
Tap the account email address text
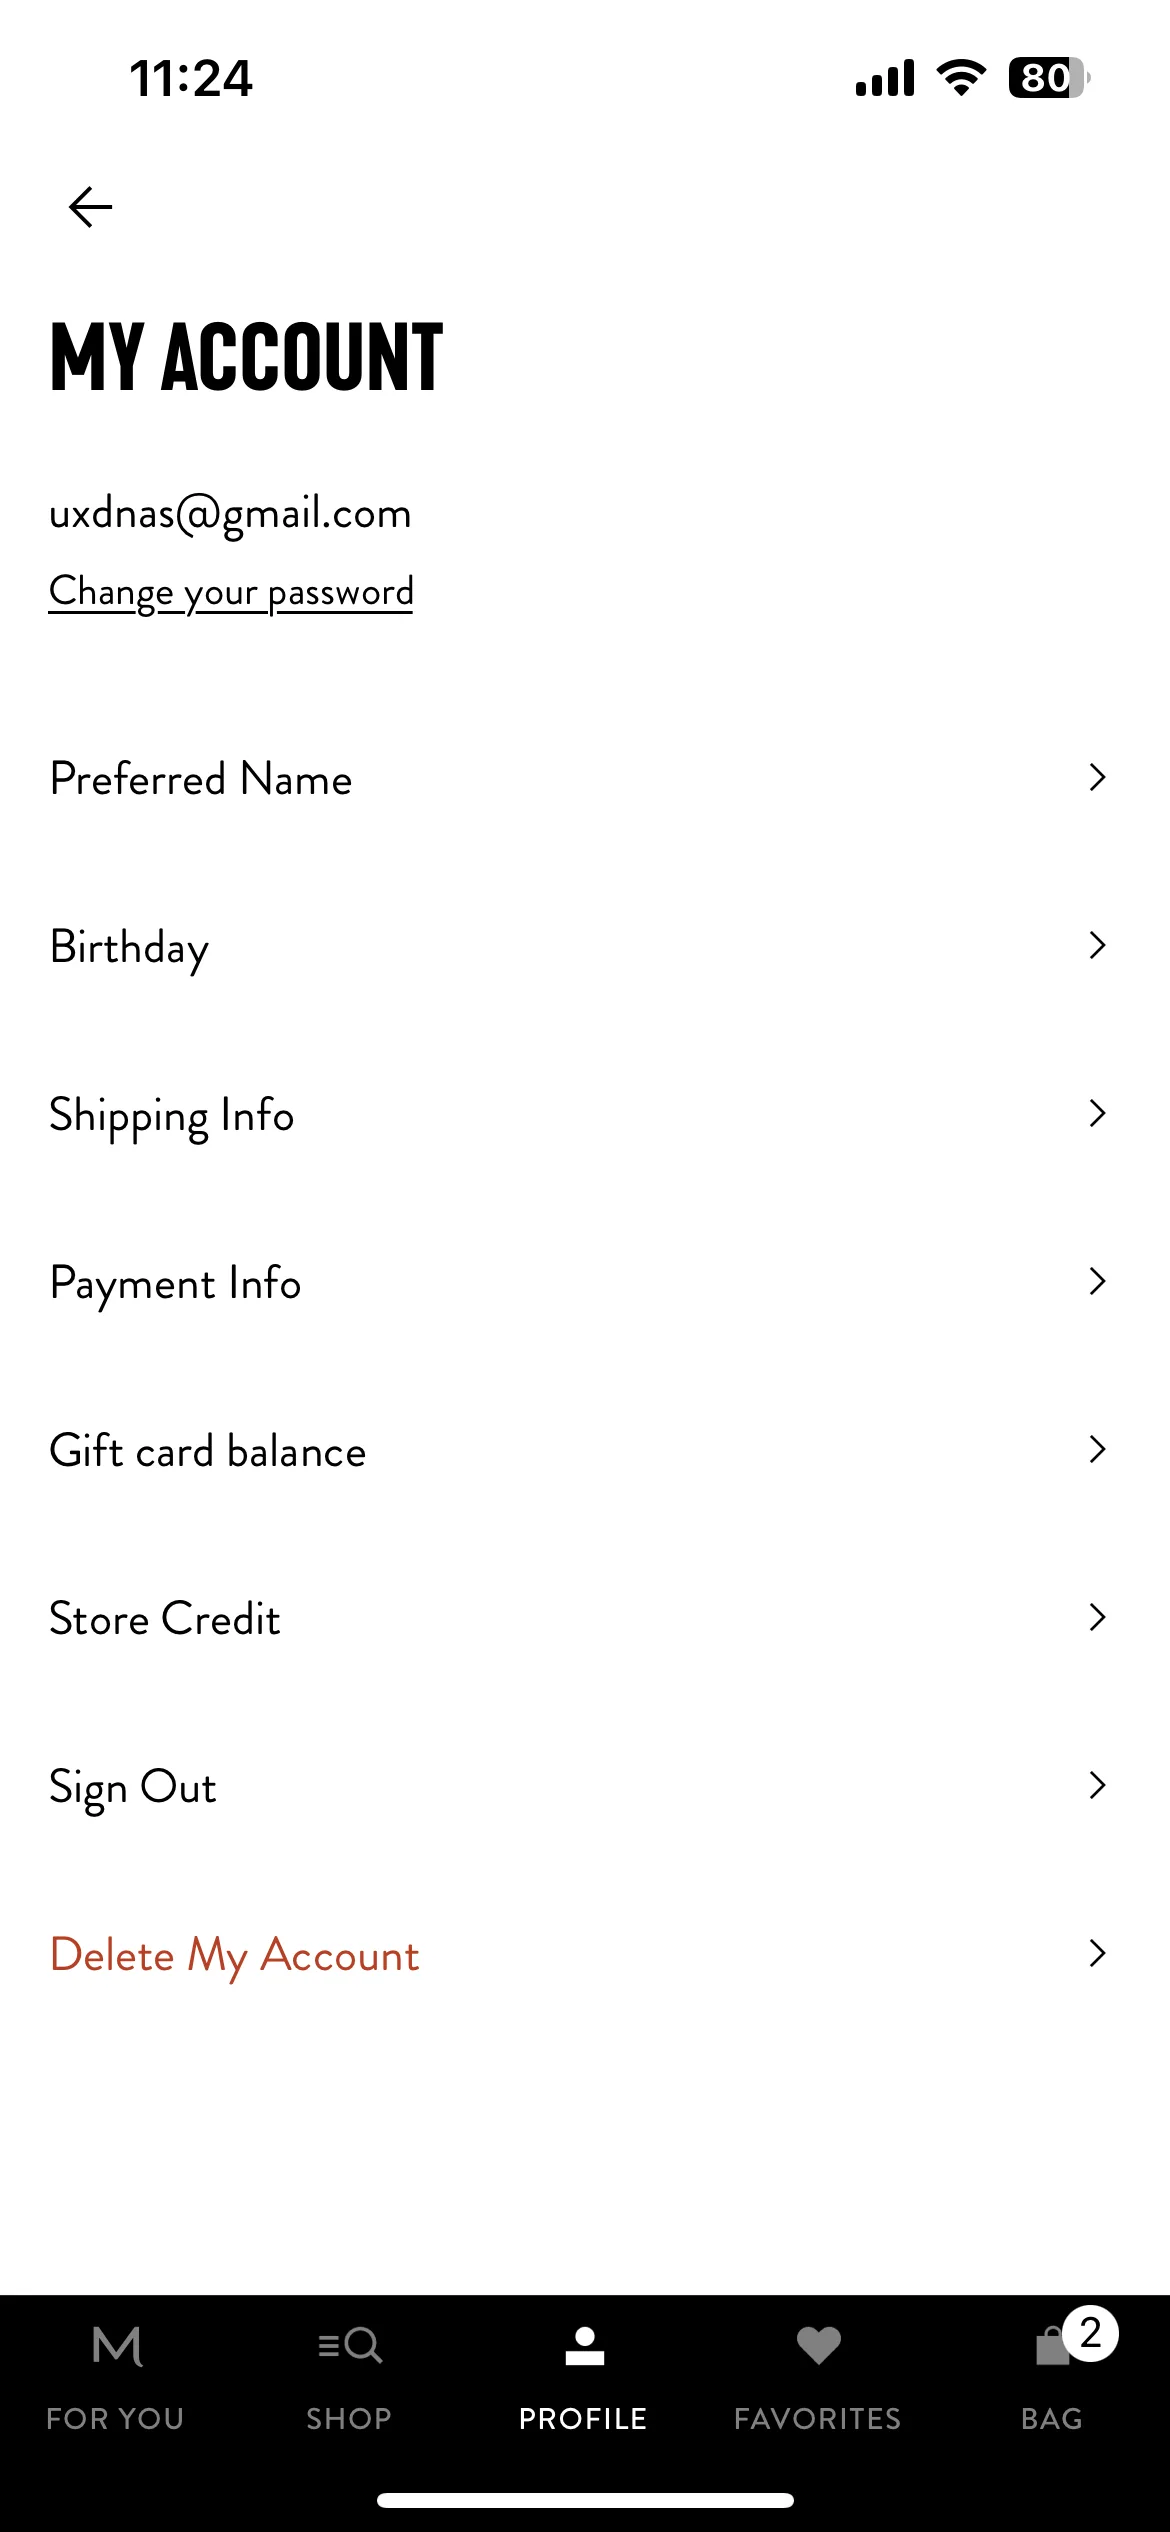tap(230, 514)
